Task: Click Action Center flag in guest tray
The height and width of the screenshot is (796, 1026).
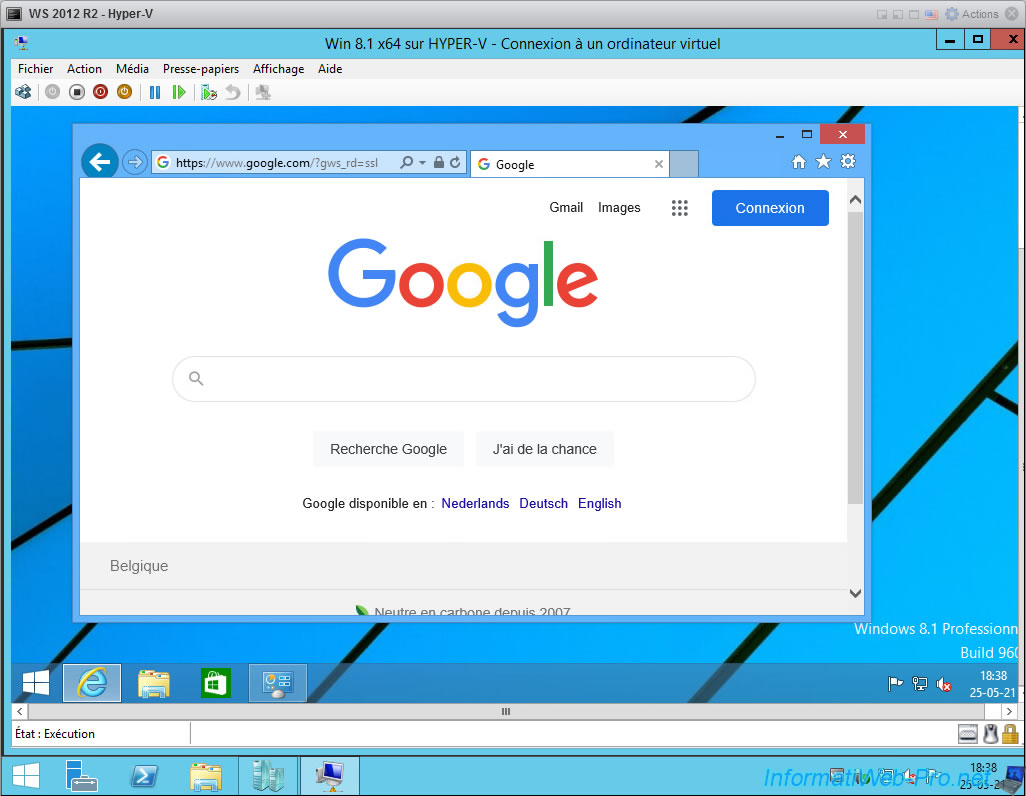Action: (895, 684)
